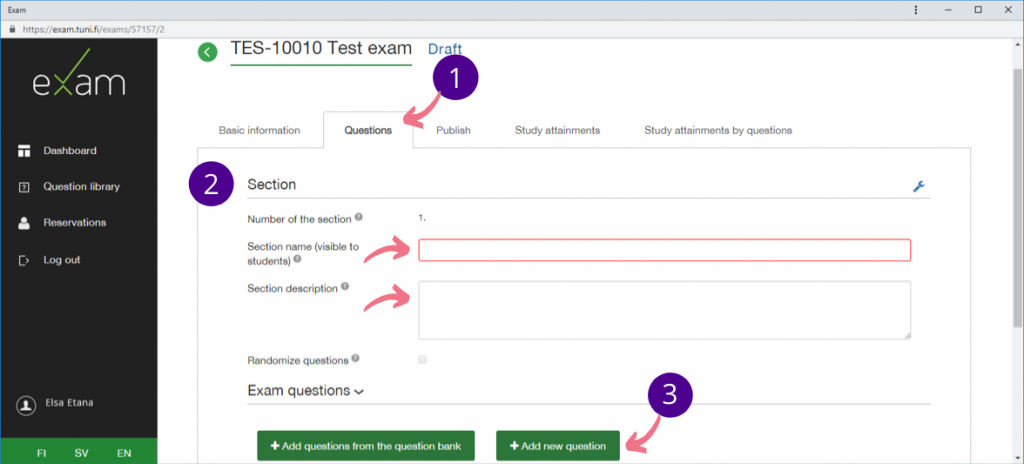Enable the Randomize questions checkbox
Viewport: 1024px width, 464px height.
tap(422, 359)
